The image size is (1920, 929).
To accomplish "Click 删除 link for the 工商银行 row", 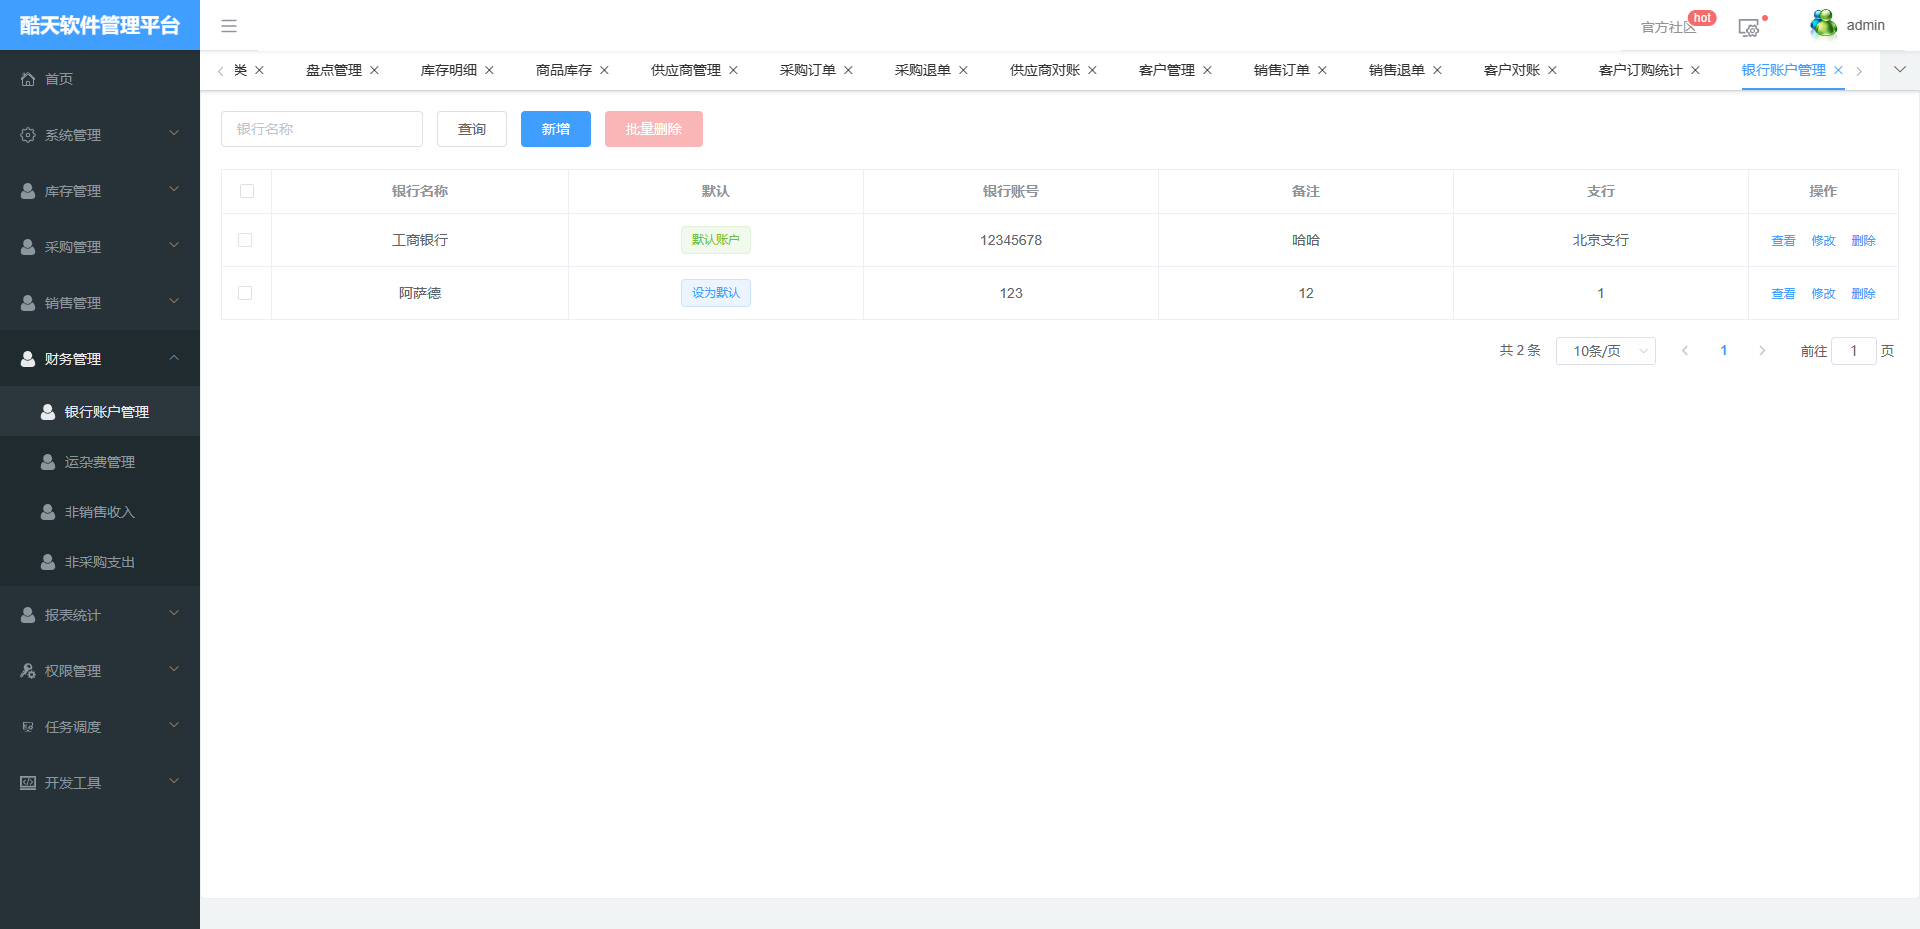I will (1863, 241).
